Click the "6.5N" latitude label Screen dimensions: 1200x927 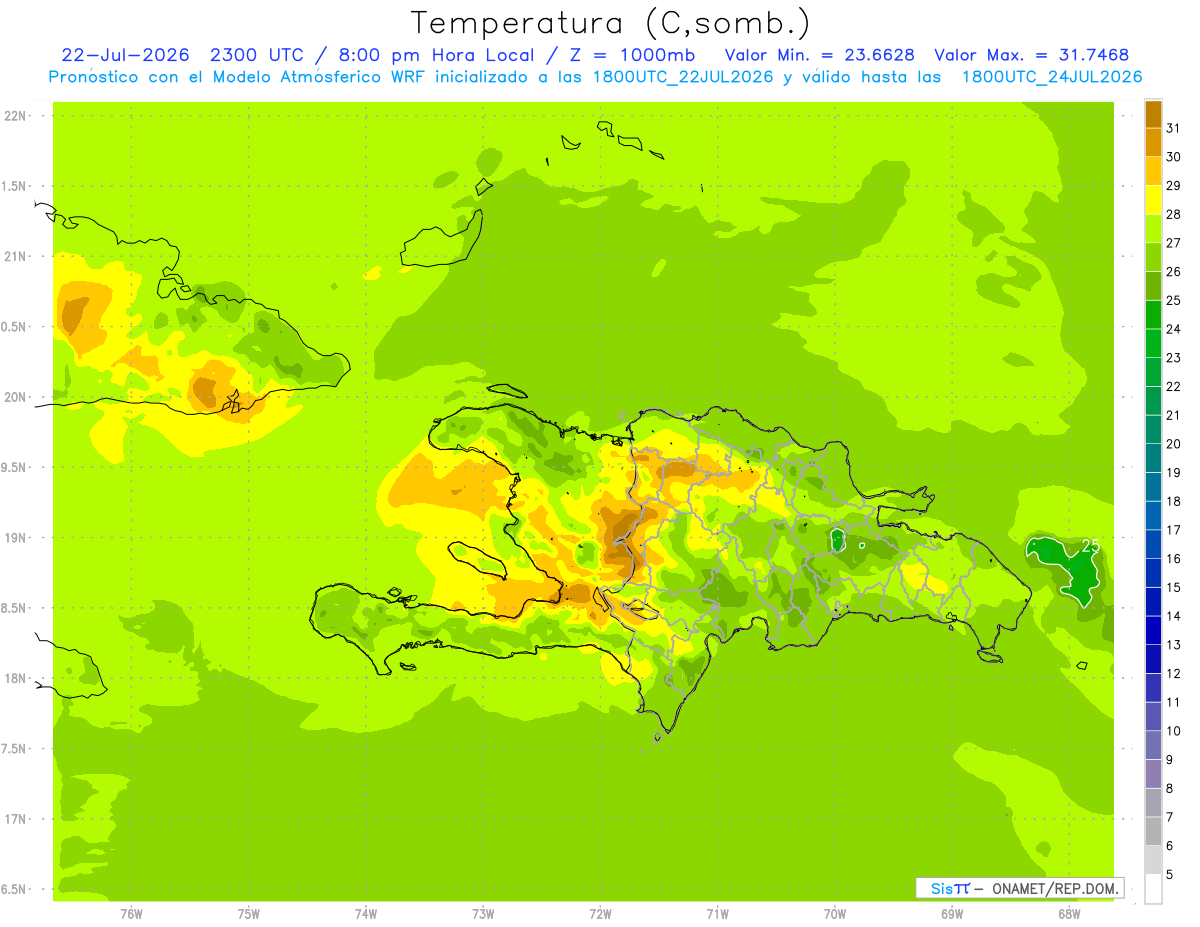[x=14, y=890]
